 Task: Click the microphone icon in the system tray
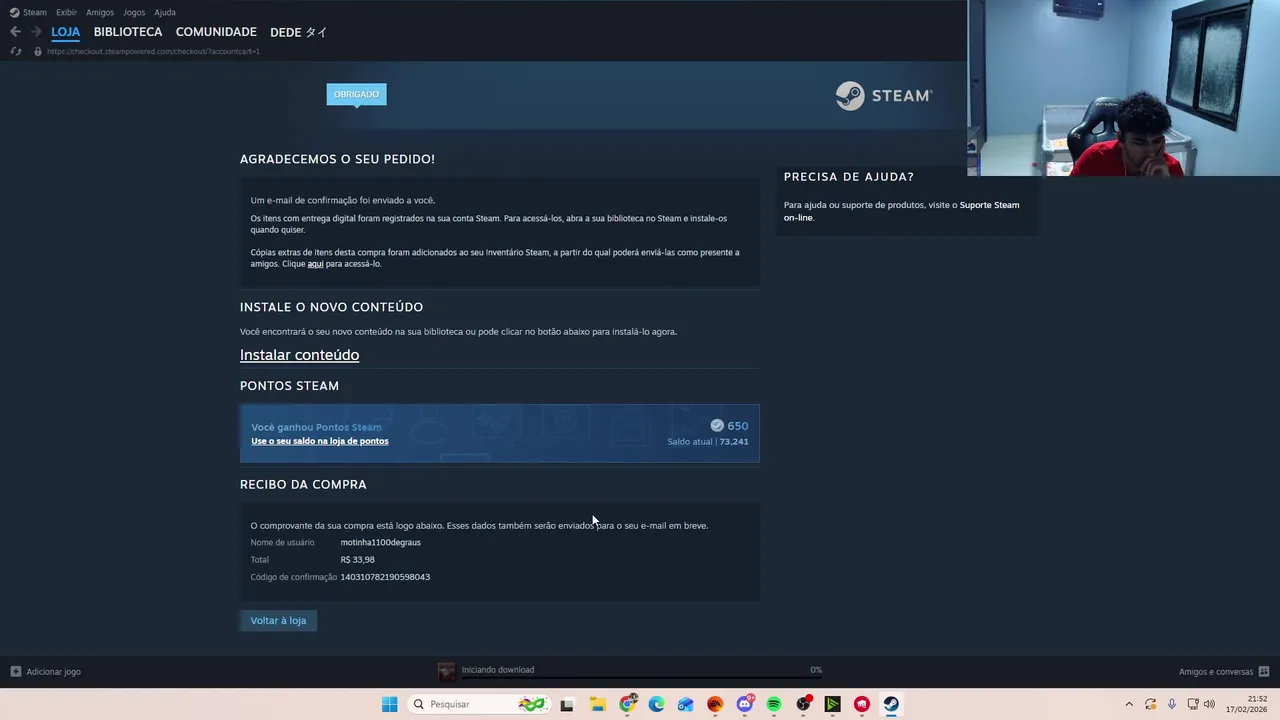1172,704
